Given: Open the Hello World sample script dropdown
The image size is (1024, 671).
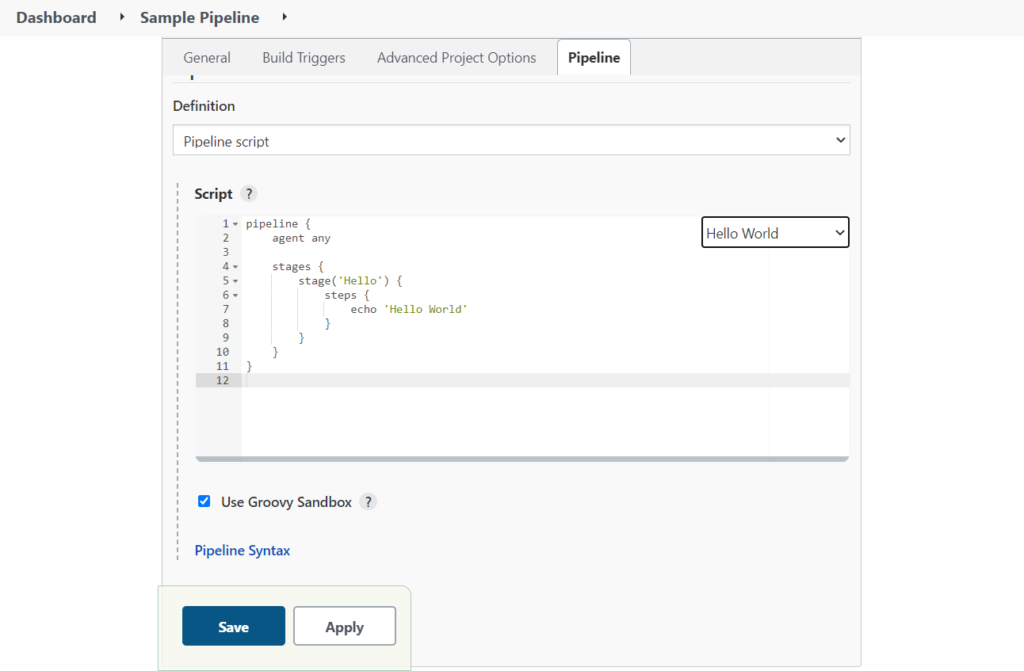Looking at the screenshot, I should click(x=775, y=232).
